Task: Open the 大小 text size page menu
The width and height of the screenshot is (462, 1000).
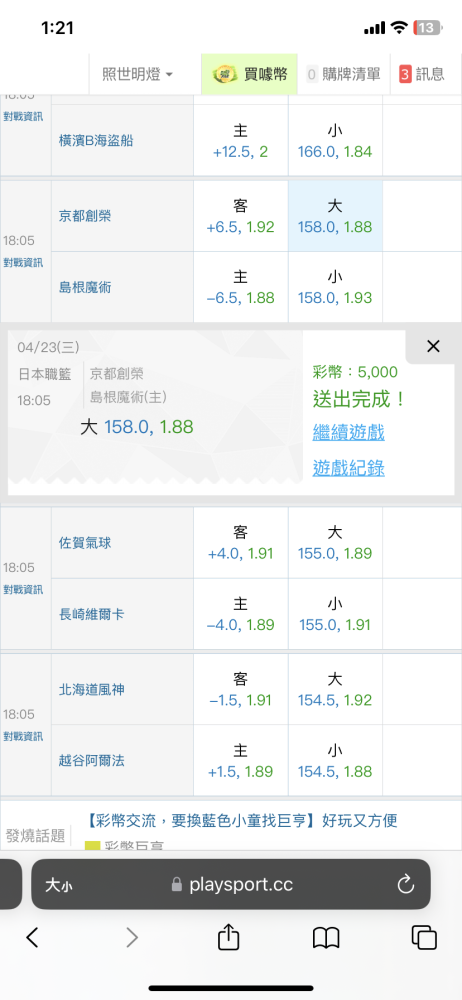Action: (x=58, y=885)
